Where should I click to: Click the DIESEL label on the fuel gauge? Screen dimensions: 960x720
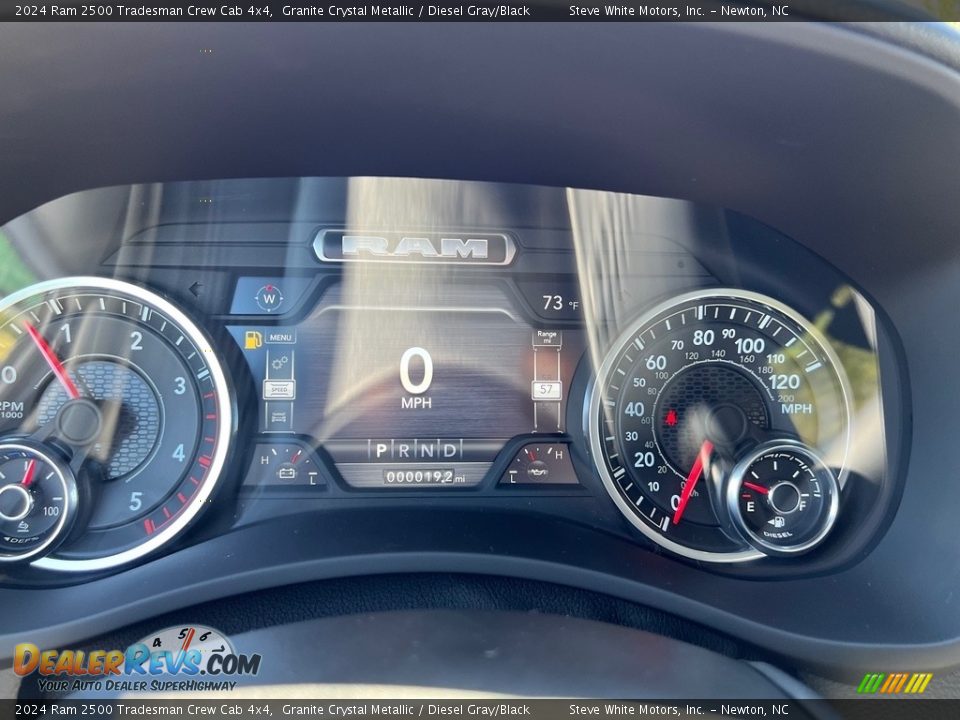778,535
